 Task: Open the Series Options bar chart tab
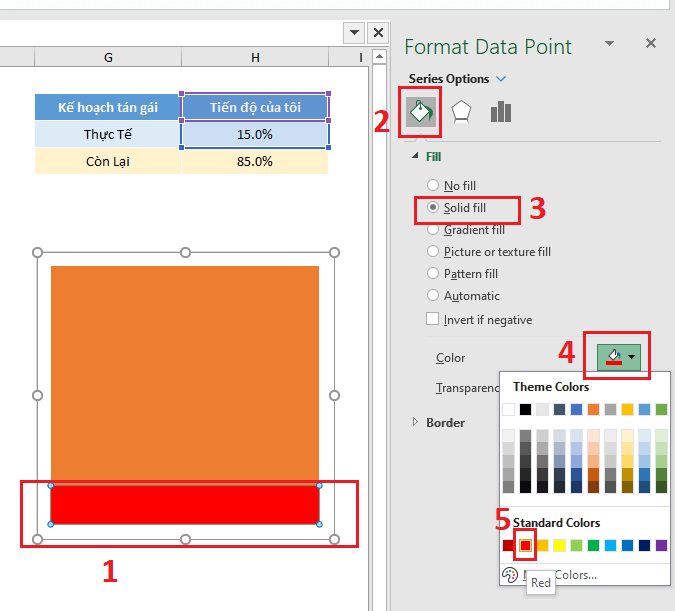tap(501, 112)
